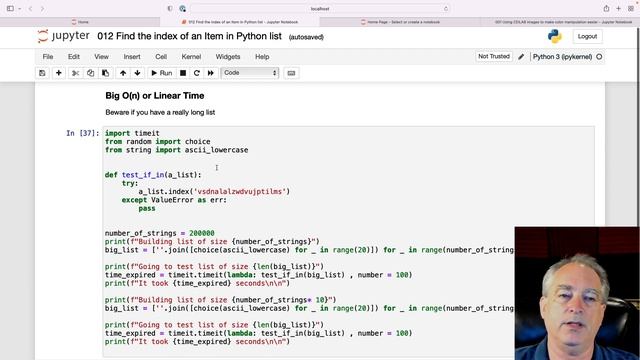640x360 pixels.
Task: Open the View menu
Action: tap(101, 57)
